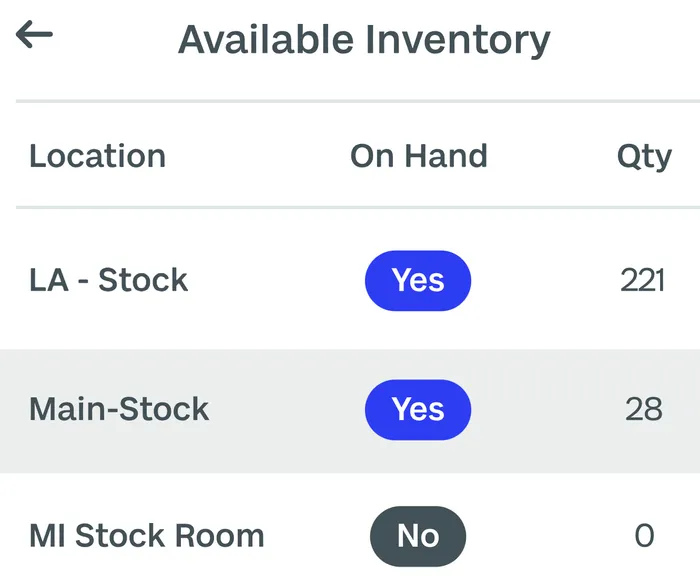Toggle the Yes badge for Main-Stock
This screenshot has width=700, height=579.
point(418,409)
